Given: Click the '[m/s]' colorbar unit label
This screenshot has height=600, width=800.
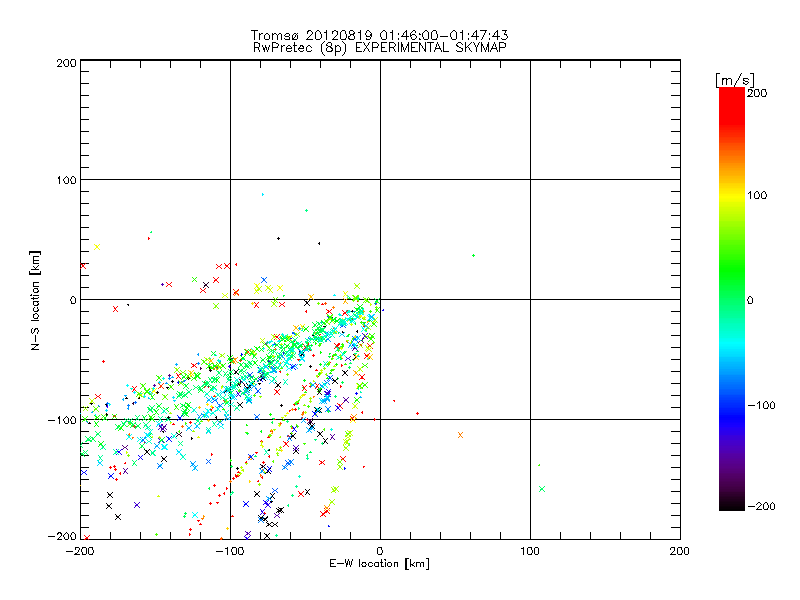Looking at the screenshot, I should point(734,80).
